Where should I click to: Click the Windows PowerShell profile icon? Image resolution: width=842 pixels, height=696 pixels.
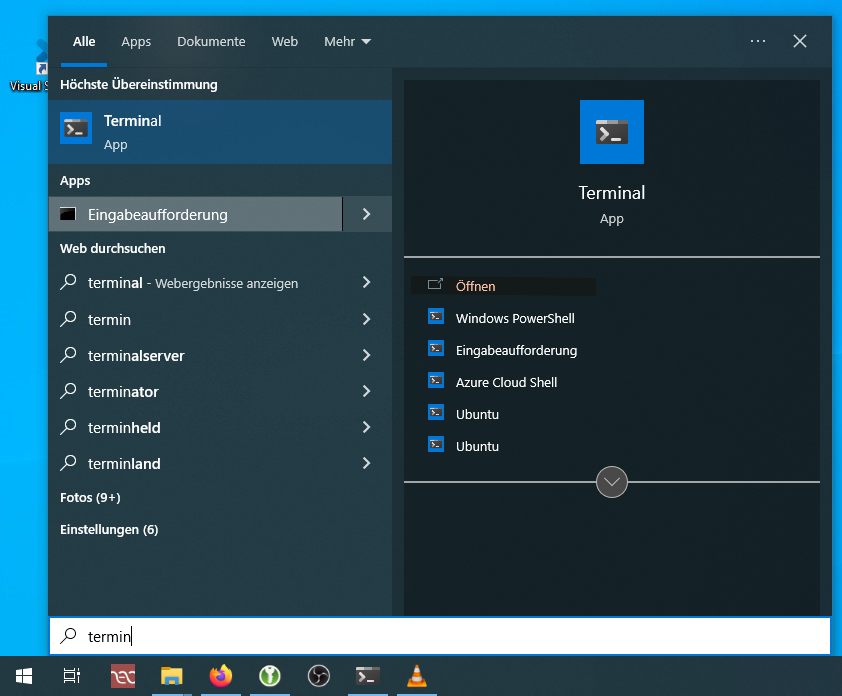(x=435, y=317)
